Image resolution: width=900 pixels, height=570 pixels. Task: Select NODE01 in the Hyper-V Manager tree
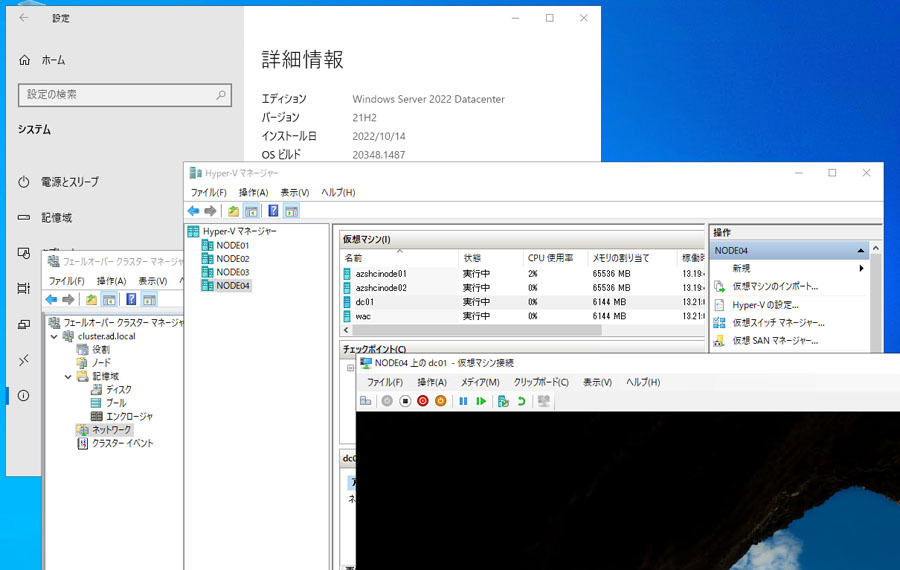tap(232, 245)
